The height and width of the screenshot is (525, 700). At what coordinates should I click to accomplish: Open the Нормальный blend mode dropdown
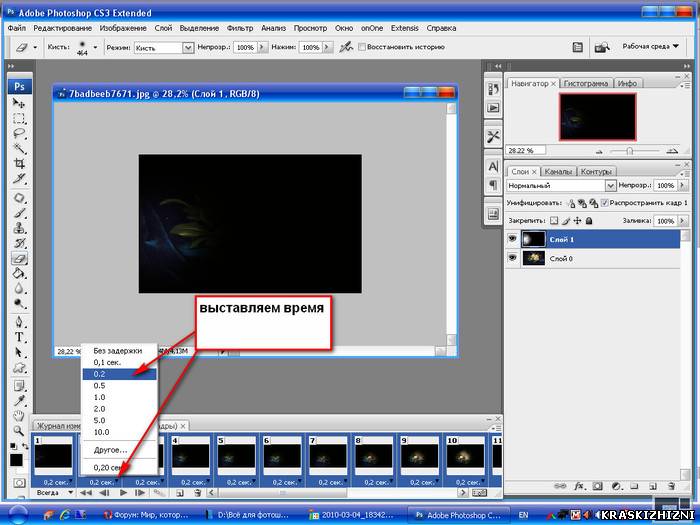(x=610, y=185)
